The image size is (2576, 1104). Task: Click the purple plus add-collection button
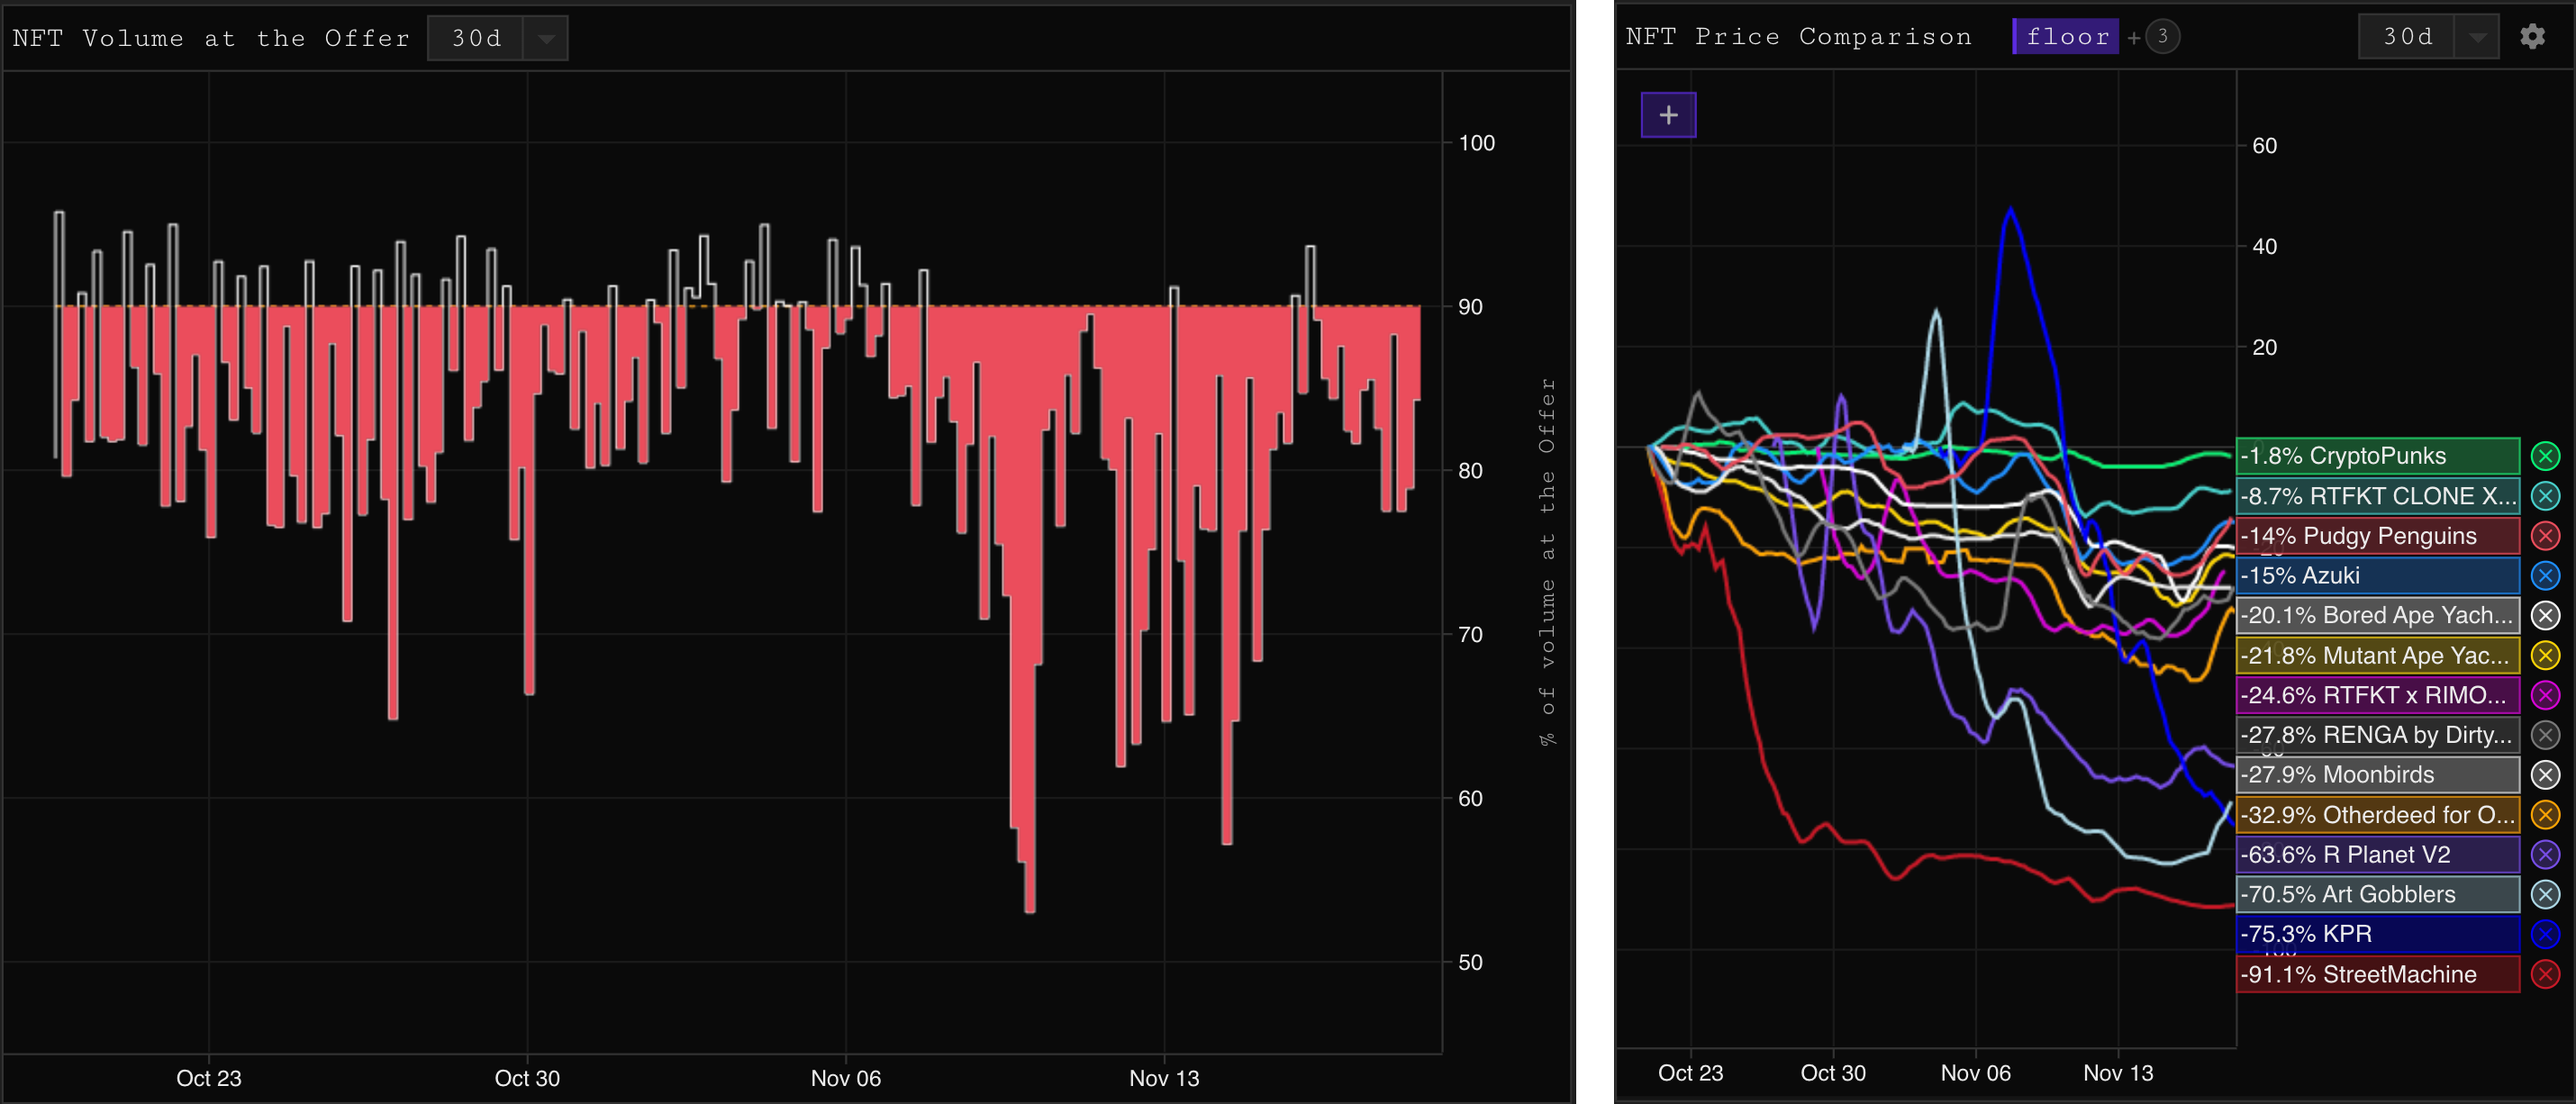1668,115
